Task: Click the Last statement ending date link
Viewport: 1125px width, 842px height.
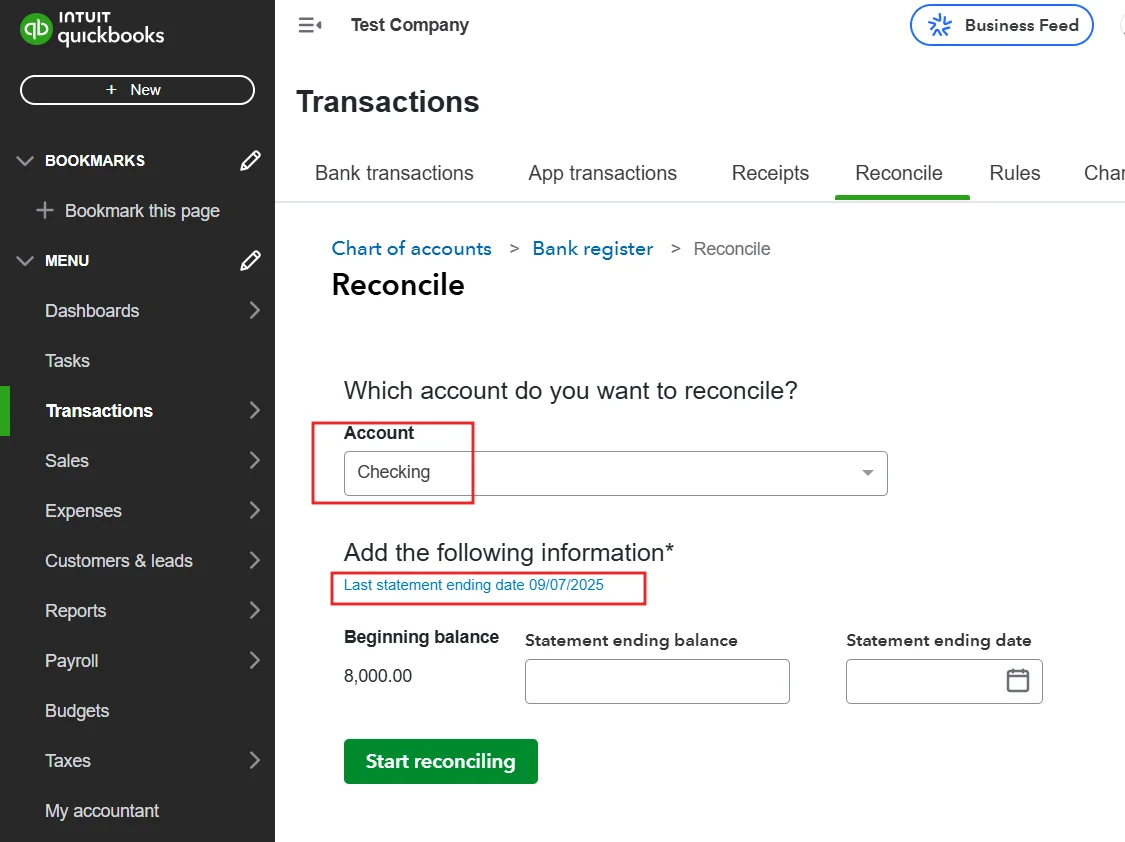Action: [x=473, y=585]
